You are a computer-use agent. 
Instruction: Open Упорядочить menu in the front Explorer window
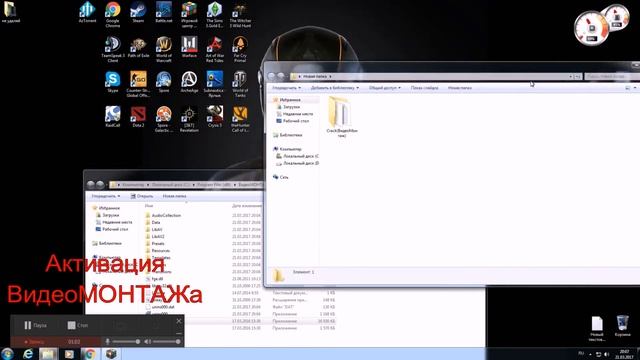point(287,88)
